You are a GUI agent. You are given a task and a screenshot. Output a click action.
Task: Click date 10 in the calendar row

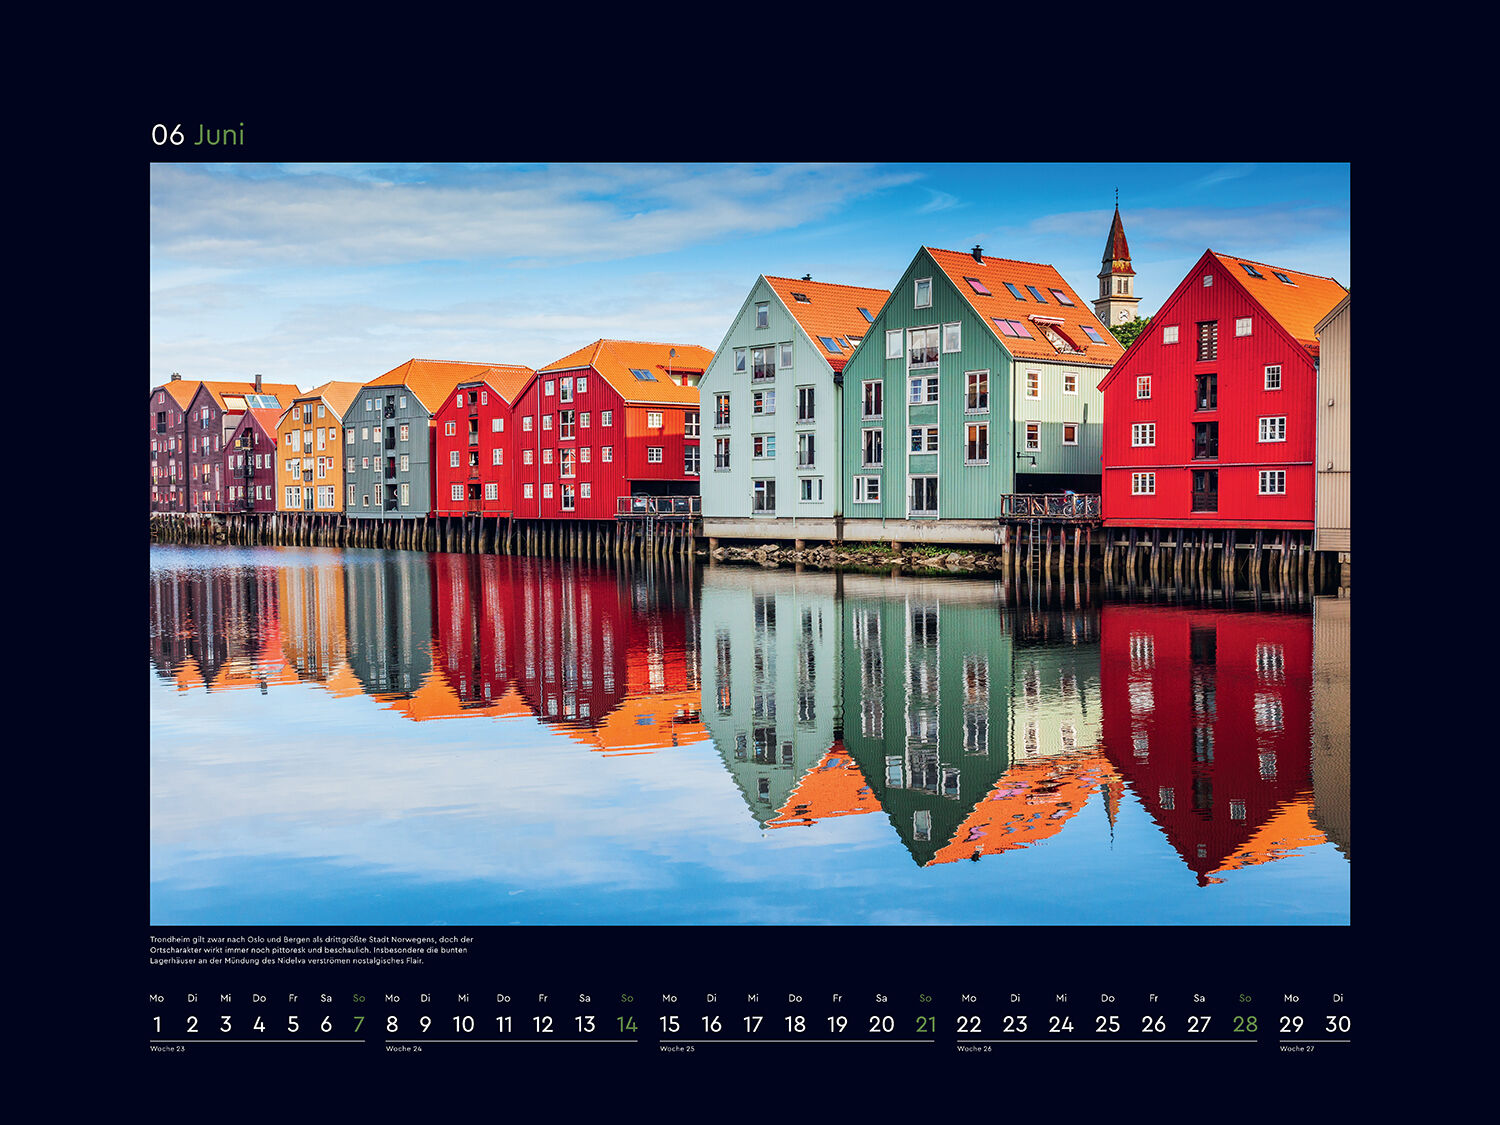(463, 1024)
